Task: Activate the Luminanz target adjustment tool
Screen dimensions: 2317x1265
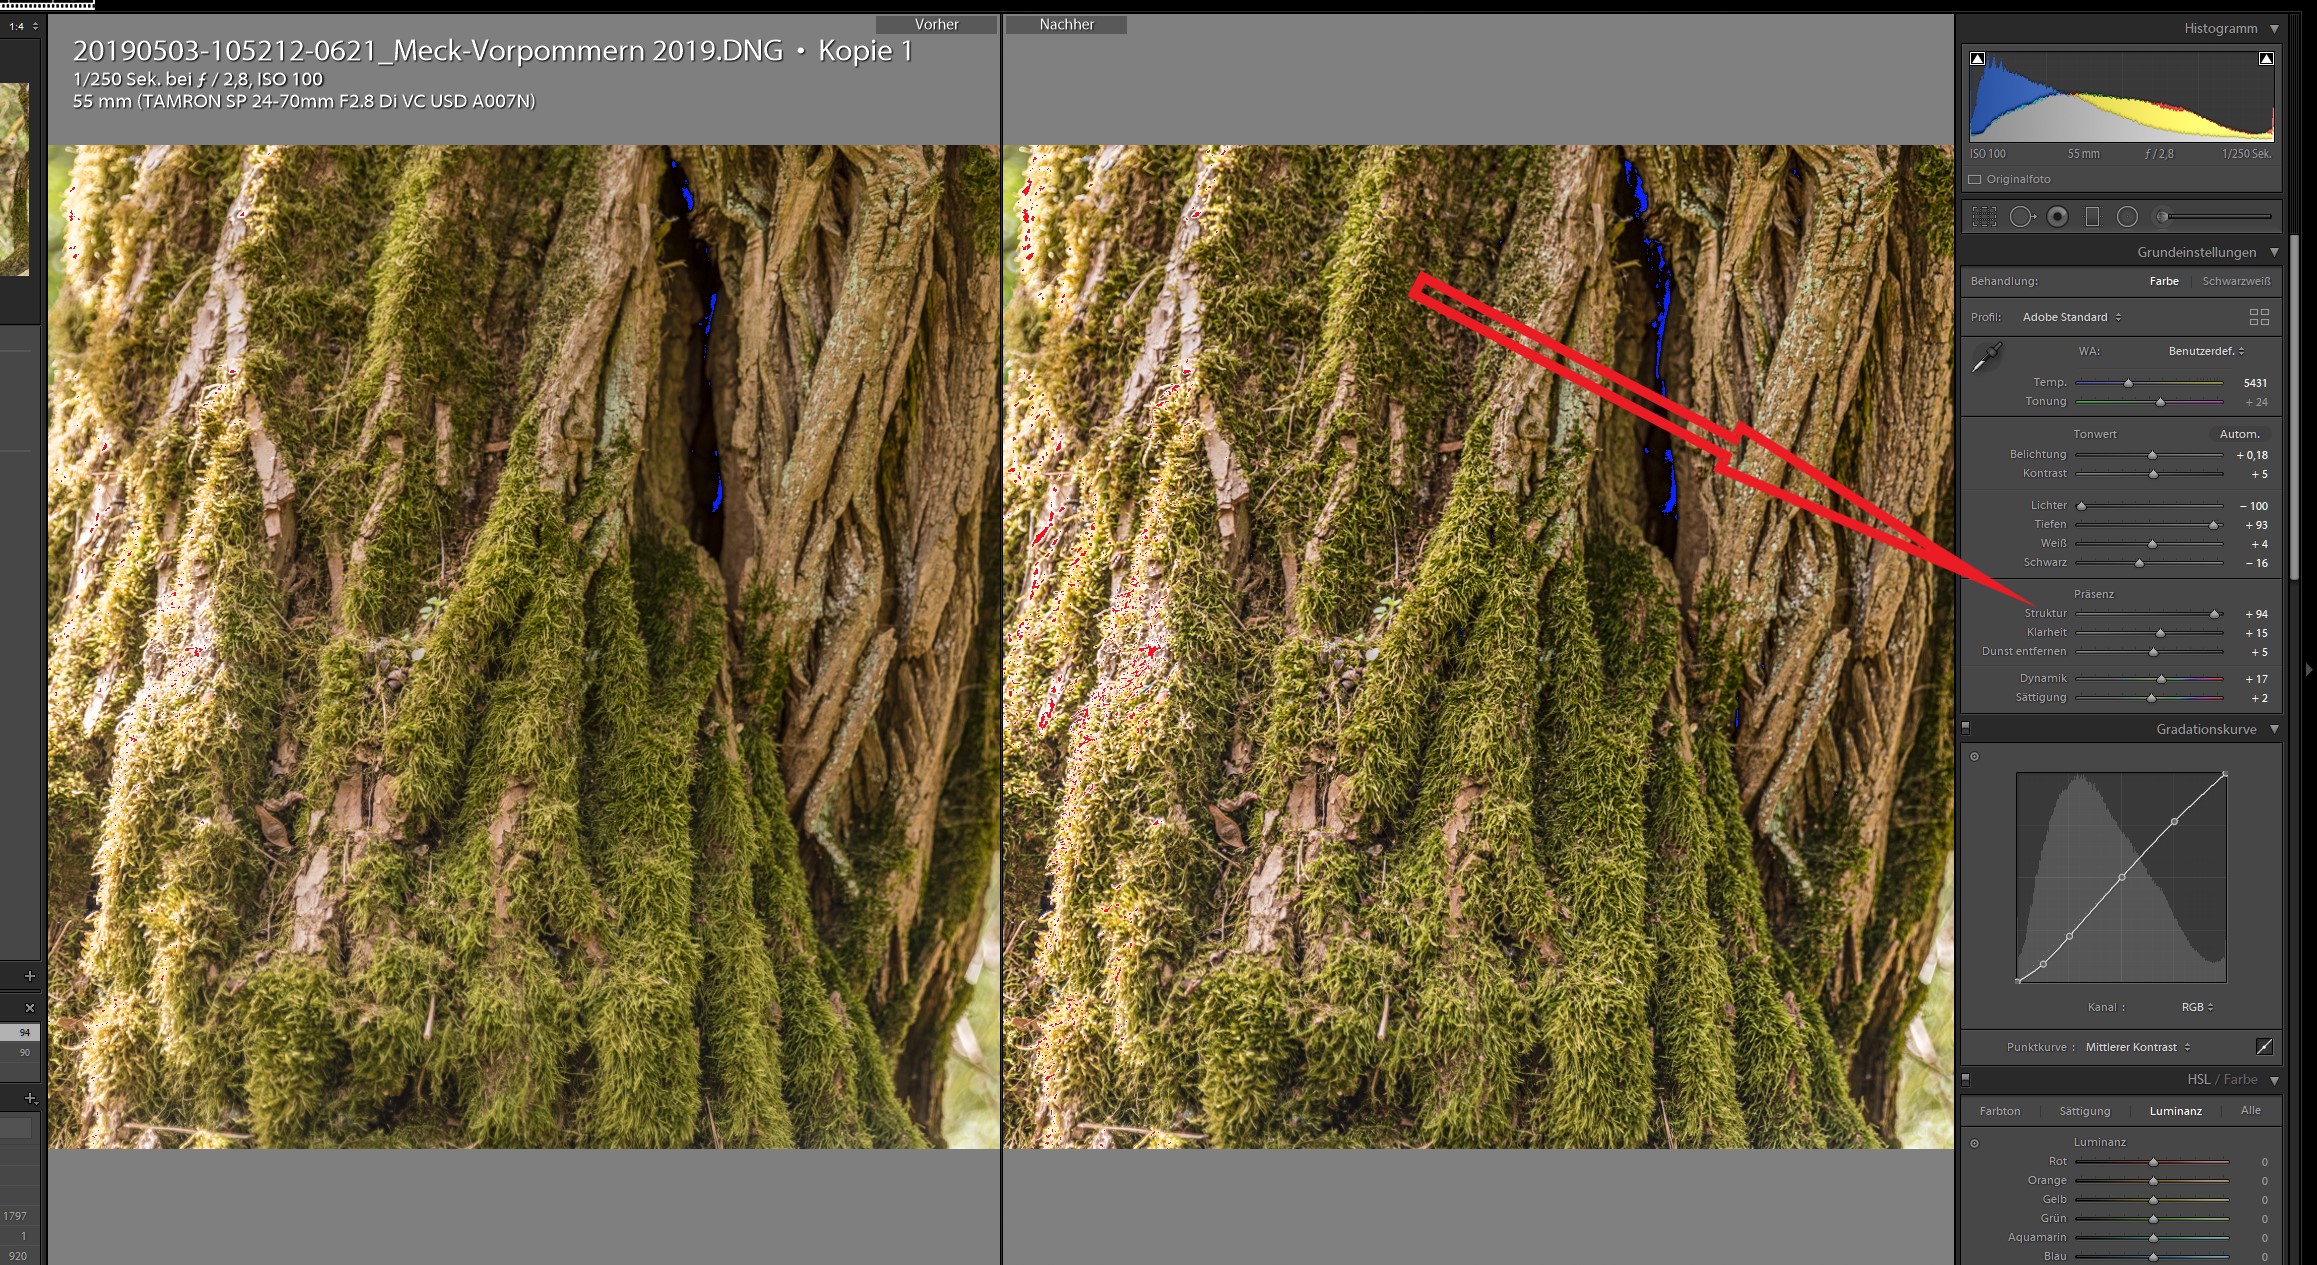Action: coord(1974,1143)
